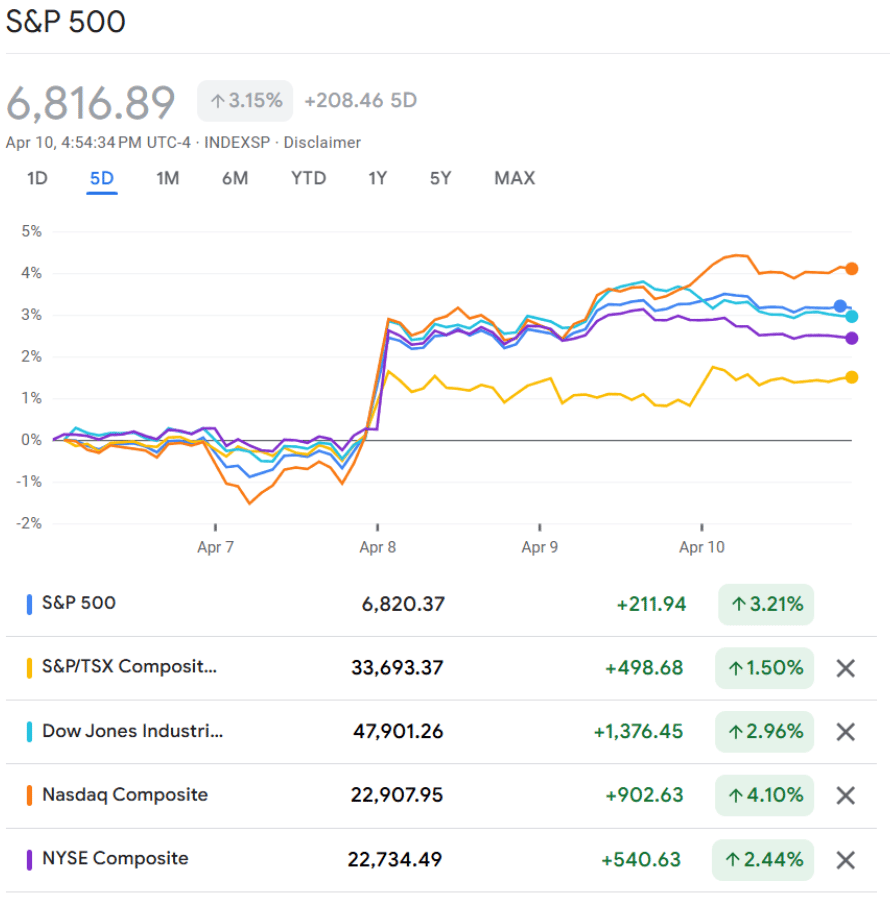Remove NYSE Composite from comparison
Viewport: 890px width, 898px height.
point(845,860)
